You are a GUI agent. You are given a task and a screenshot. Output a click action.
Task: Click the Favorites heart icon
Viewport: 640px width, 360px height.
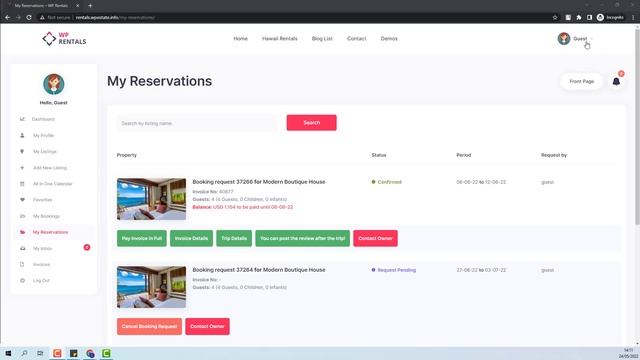pos(22,200)
